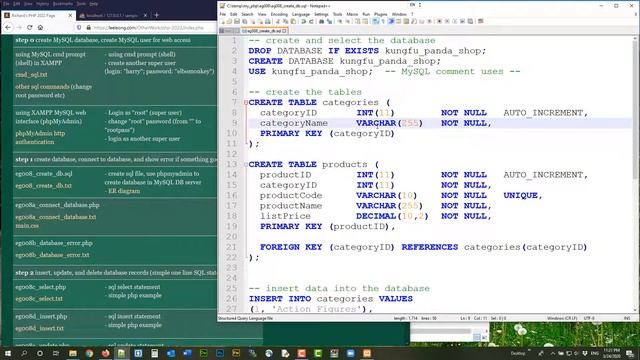Open the Encoding menu in Notepad++

[279, 14]
